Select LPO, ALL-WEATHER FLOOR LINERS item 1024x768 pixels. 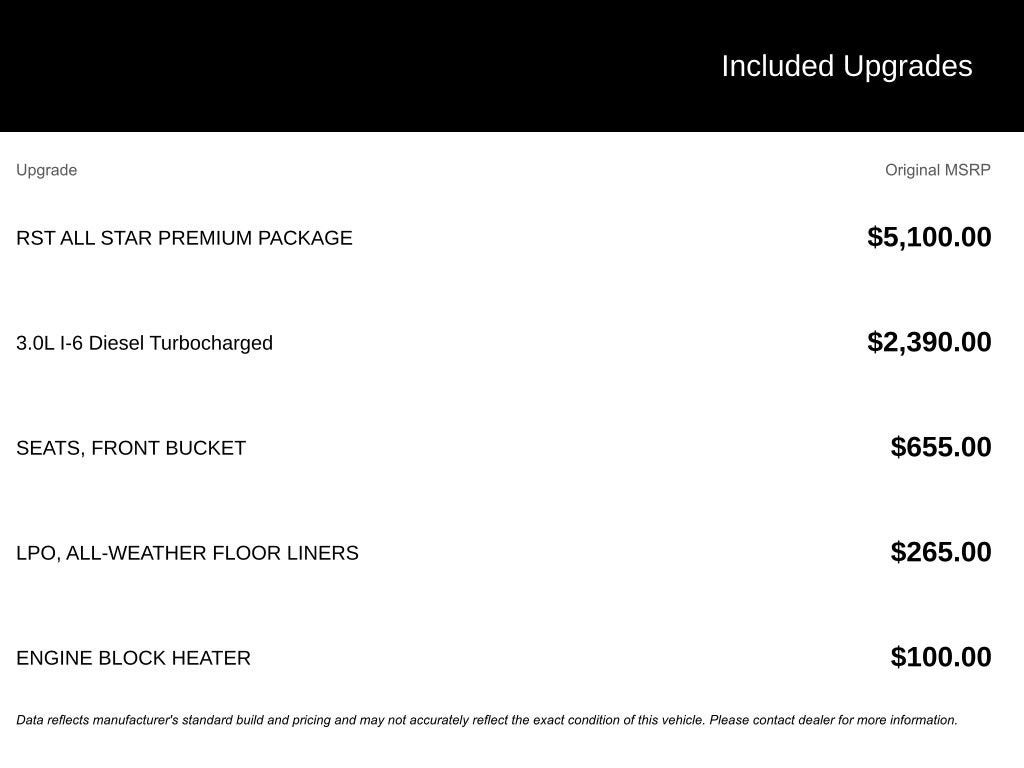187,553
